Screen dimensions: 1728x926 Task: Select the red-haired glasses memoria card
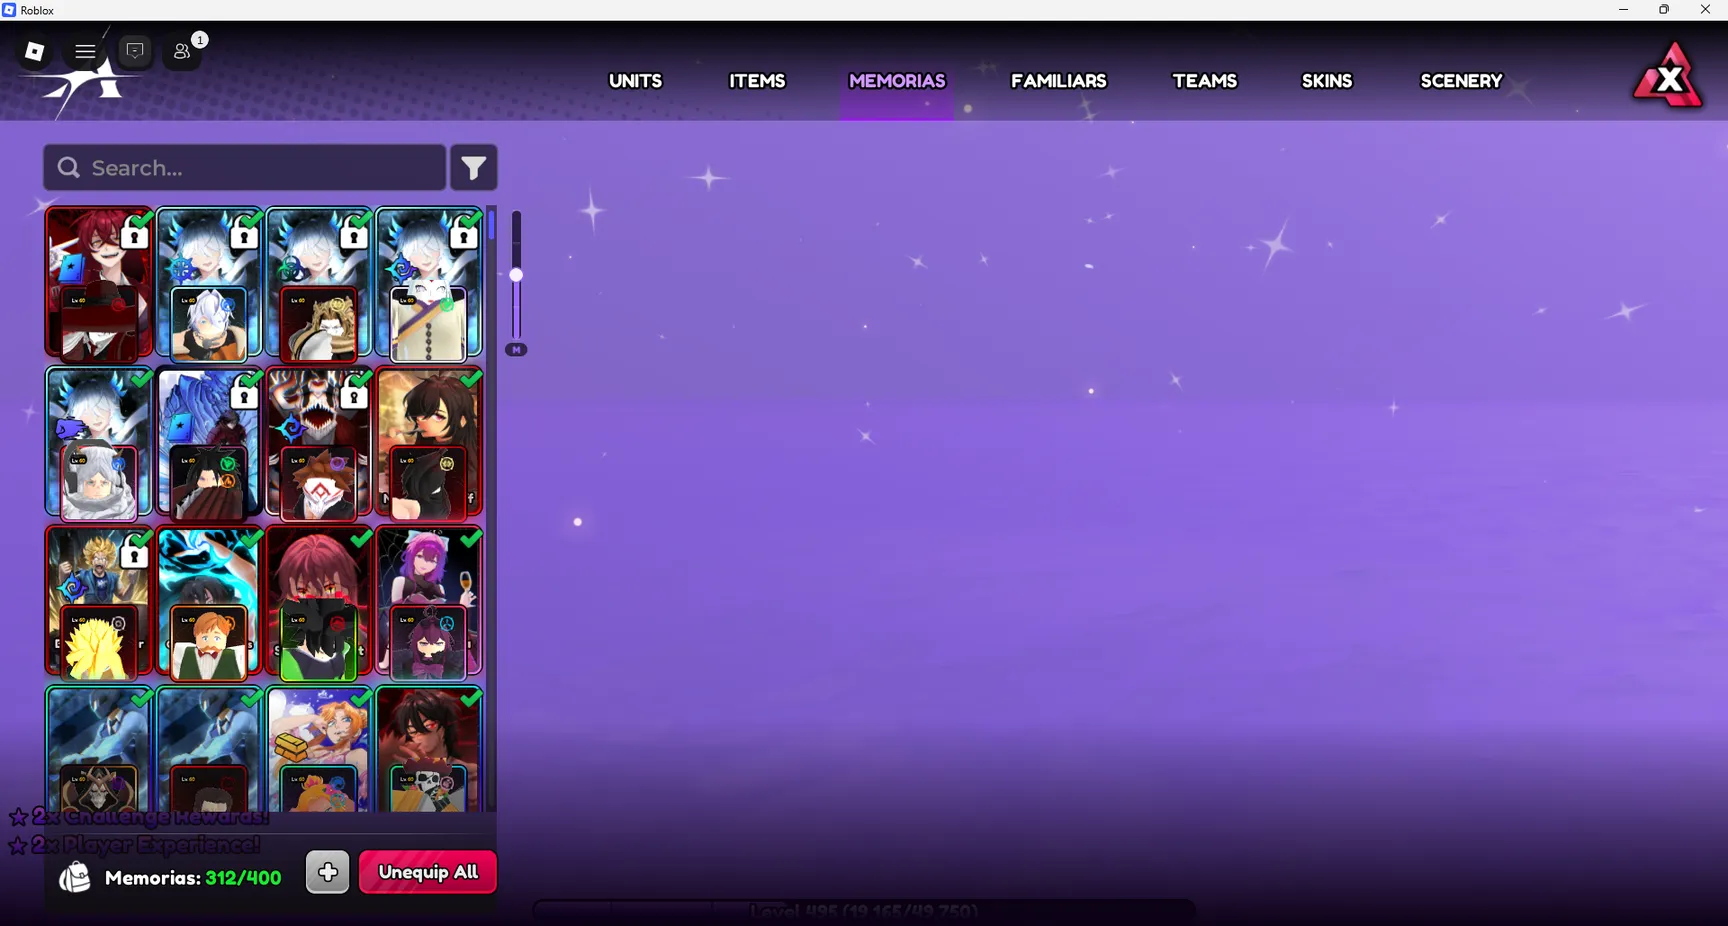tap(98, 283)
